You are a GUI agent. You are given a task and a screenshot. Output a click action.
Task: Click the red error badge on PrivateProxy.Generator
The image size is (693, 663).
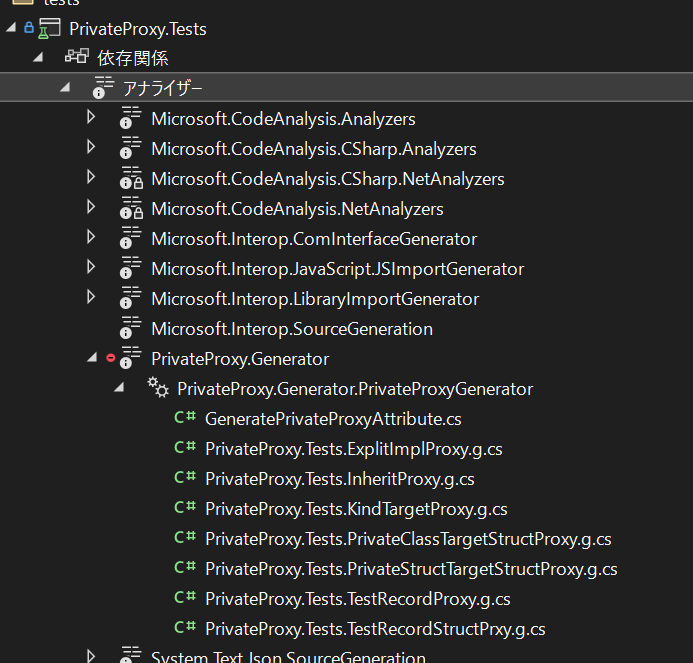click(111, 358)
